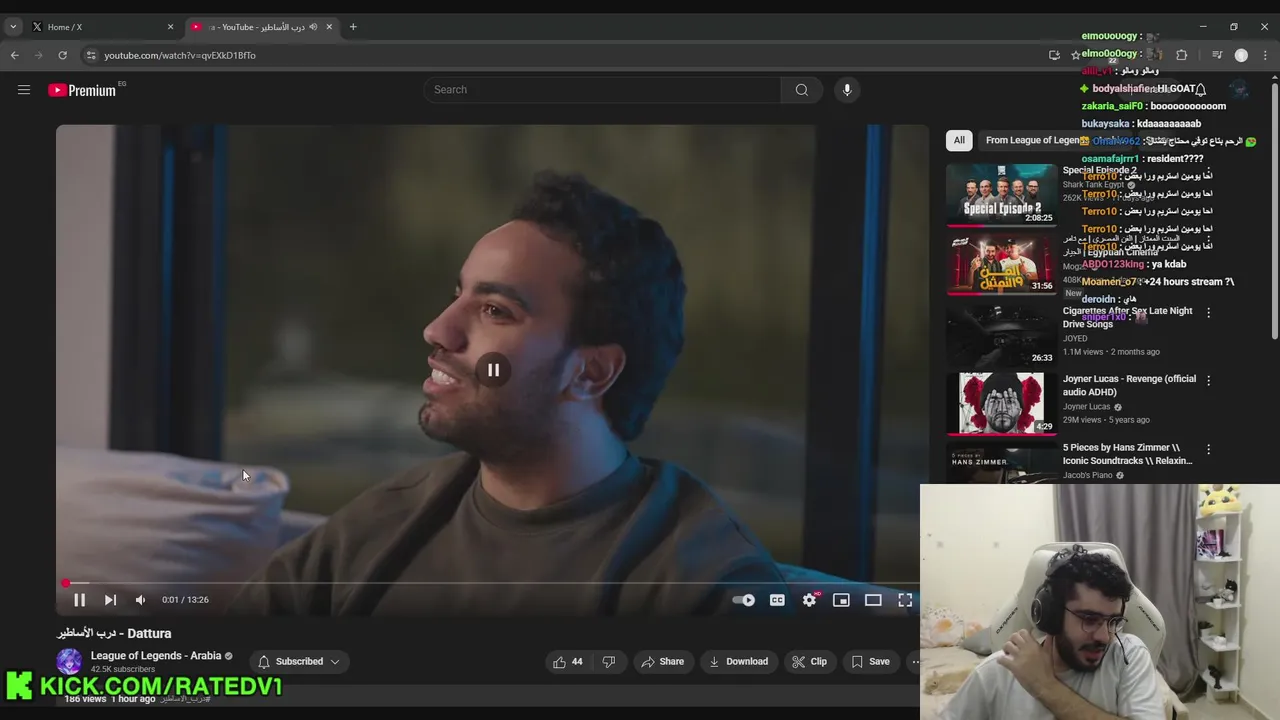1280x720 pixels.
Task: Switch to the miniplayer
Action: tap(841, 600)
